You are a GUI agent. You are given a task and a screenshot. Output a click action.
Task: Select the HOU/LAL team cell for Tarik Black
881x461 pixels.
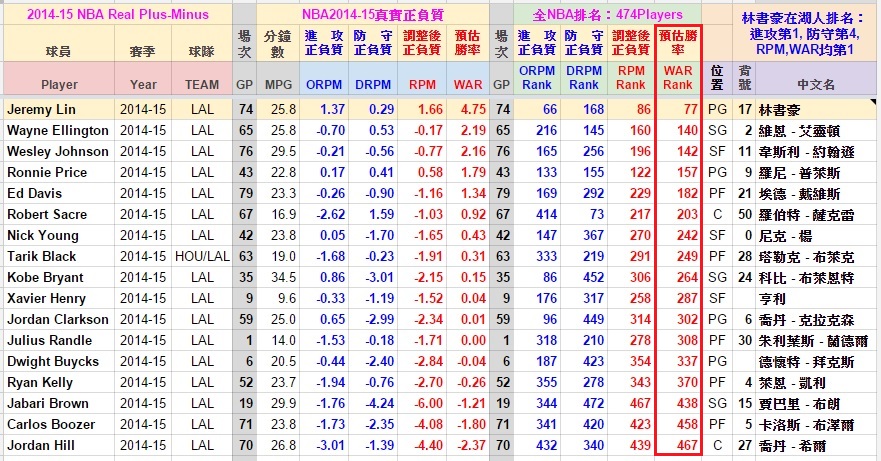pos(203,256)
